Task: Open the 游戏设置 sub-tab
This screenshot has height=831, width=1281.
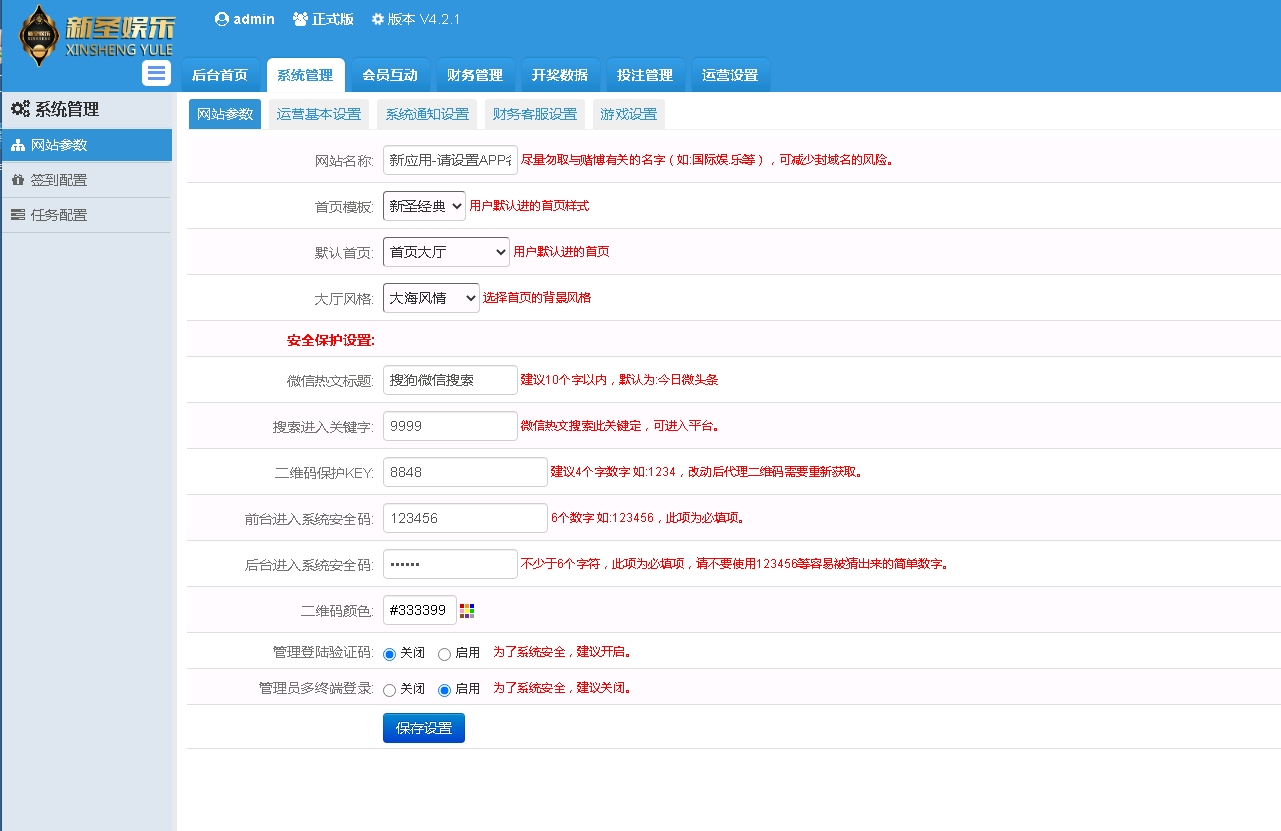Action: [x=628, y=114]
